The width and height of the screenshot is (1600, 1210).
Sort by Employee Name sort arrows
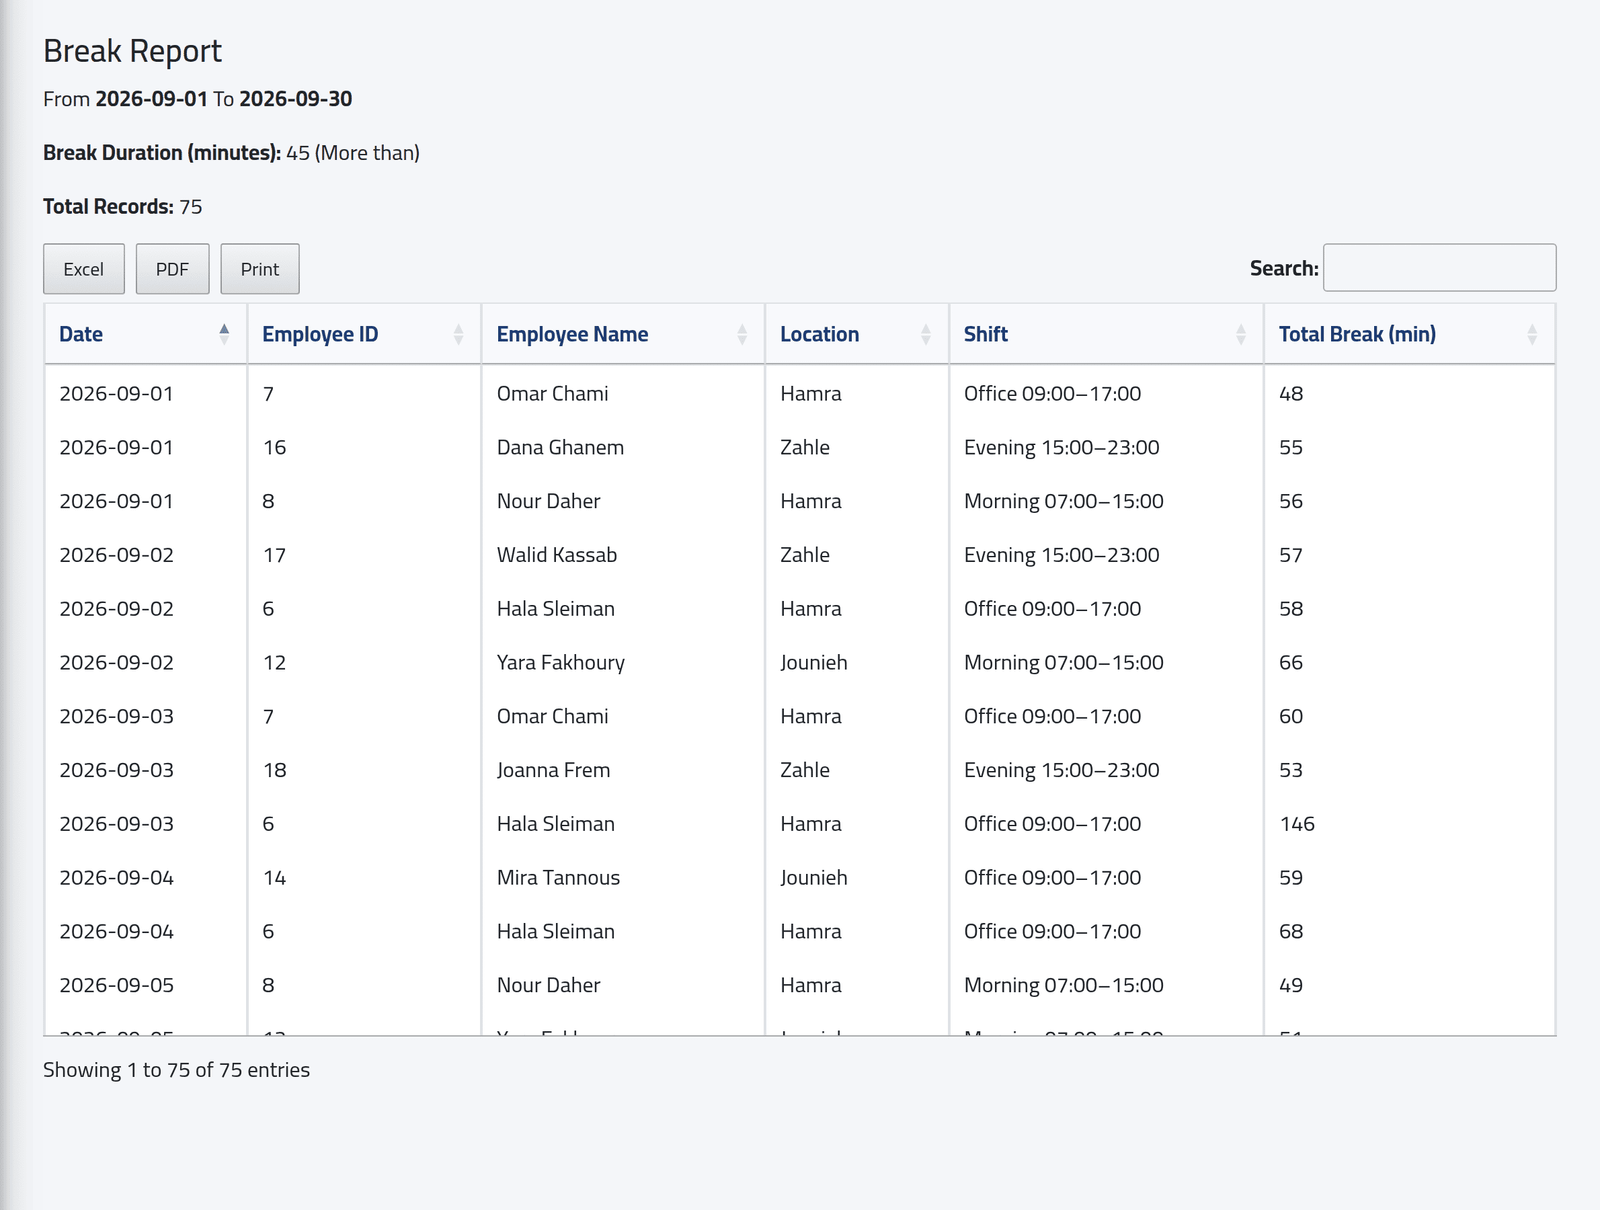[x=742, y=334]
